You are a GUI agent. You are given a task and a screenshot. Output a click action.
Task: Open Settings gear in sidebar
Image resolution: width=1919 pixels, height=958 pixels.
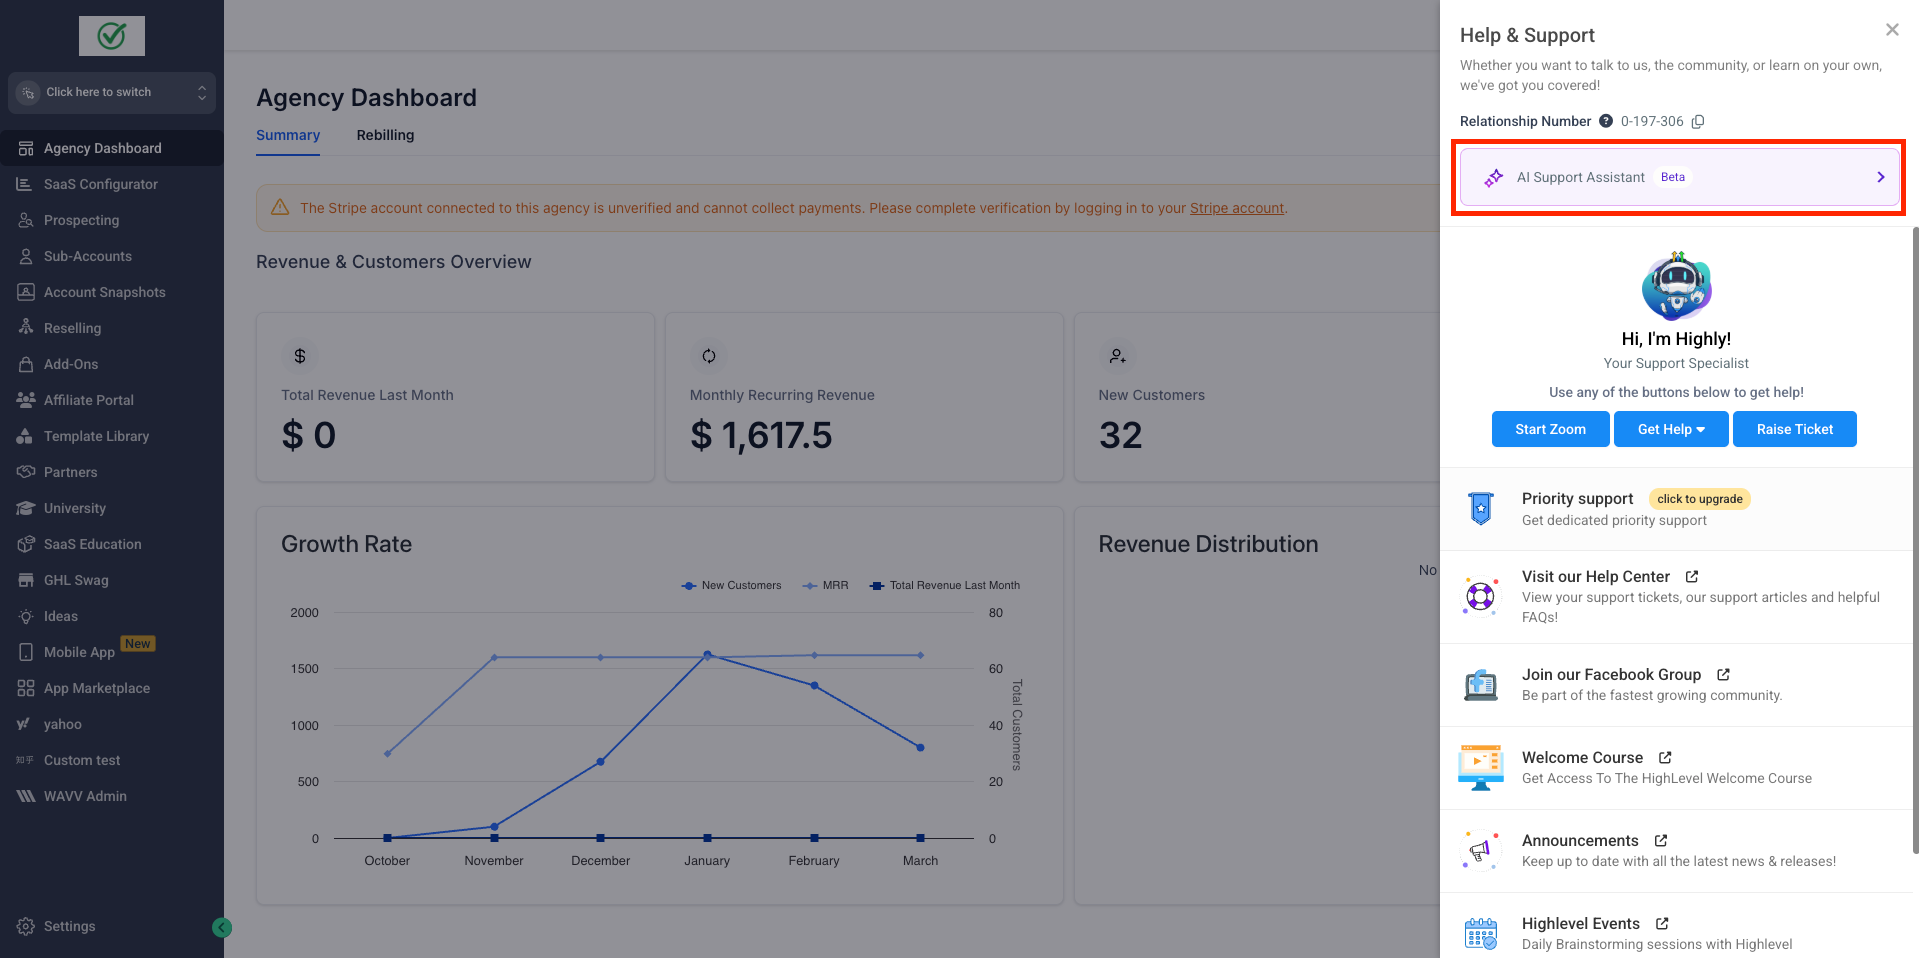pyautogui.click(x=26, y=926)
